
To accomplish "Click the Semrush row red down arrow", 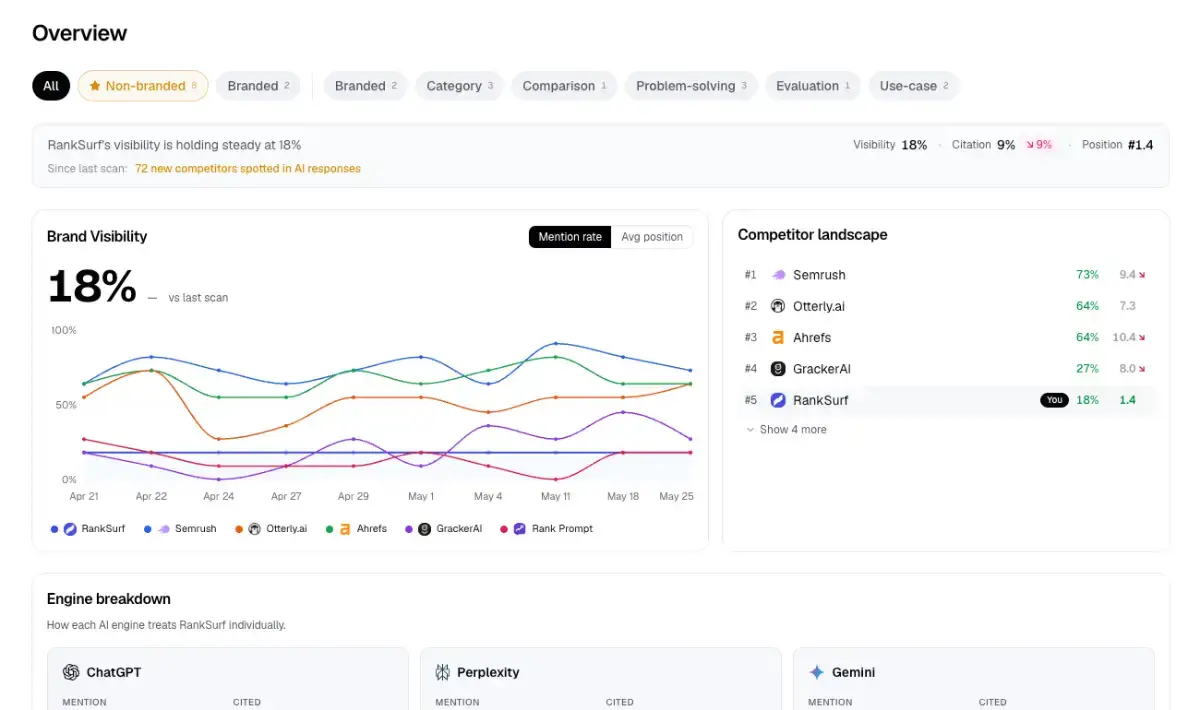I will pos(1142,275).
